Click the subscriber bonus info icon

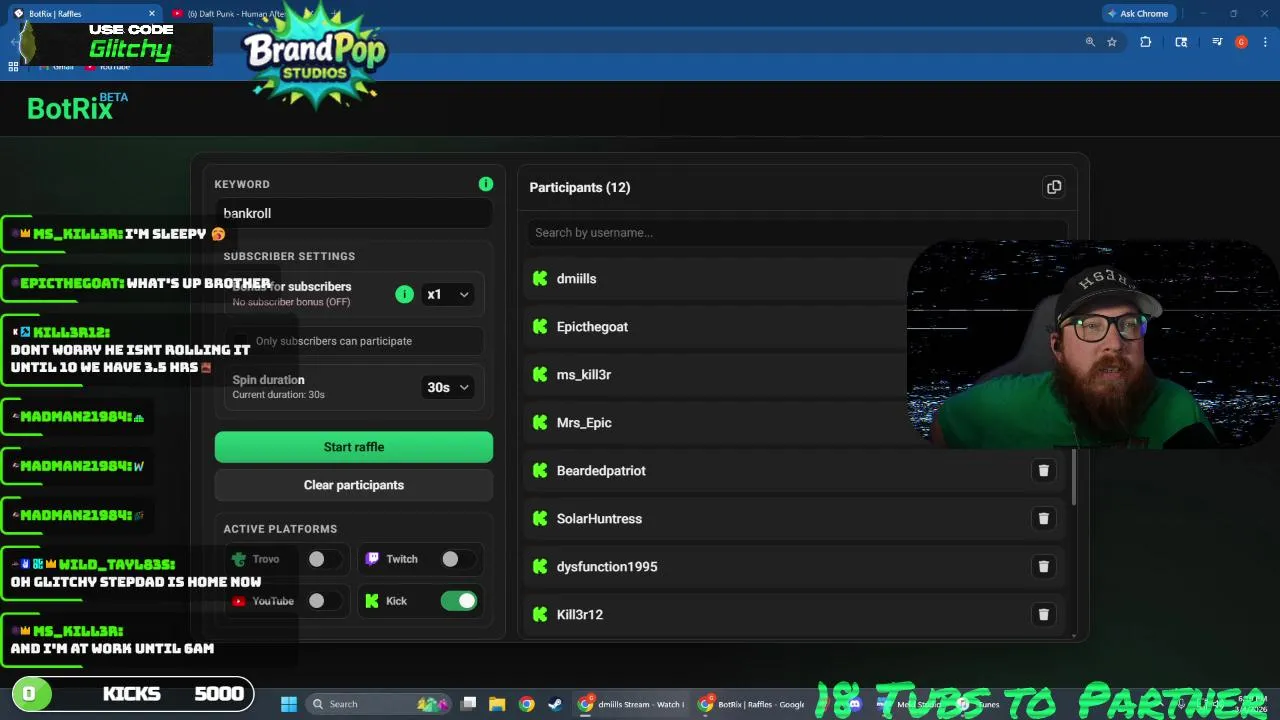point(404,294)
